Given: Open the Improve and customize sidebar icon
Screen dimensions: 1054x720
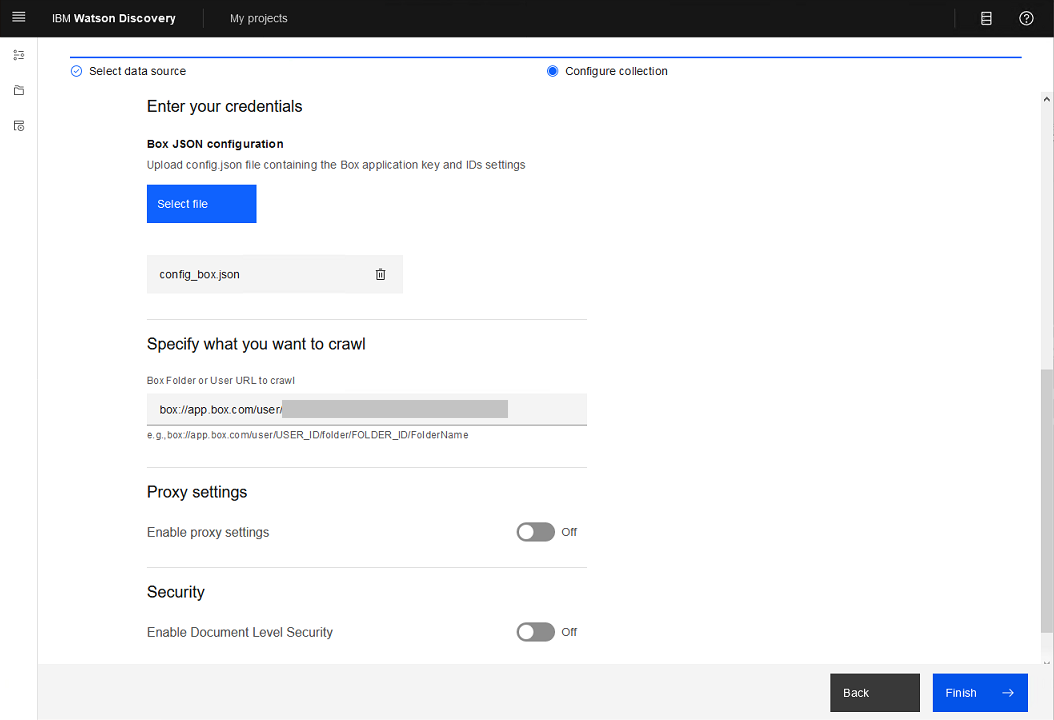Looking at the screenshot, I should click(x=19, y=55).
